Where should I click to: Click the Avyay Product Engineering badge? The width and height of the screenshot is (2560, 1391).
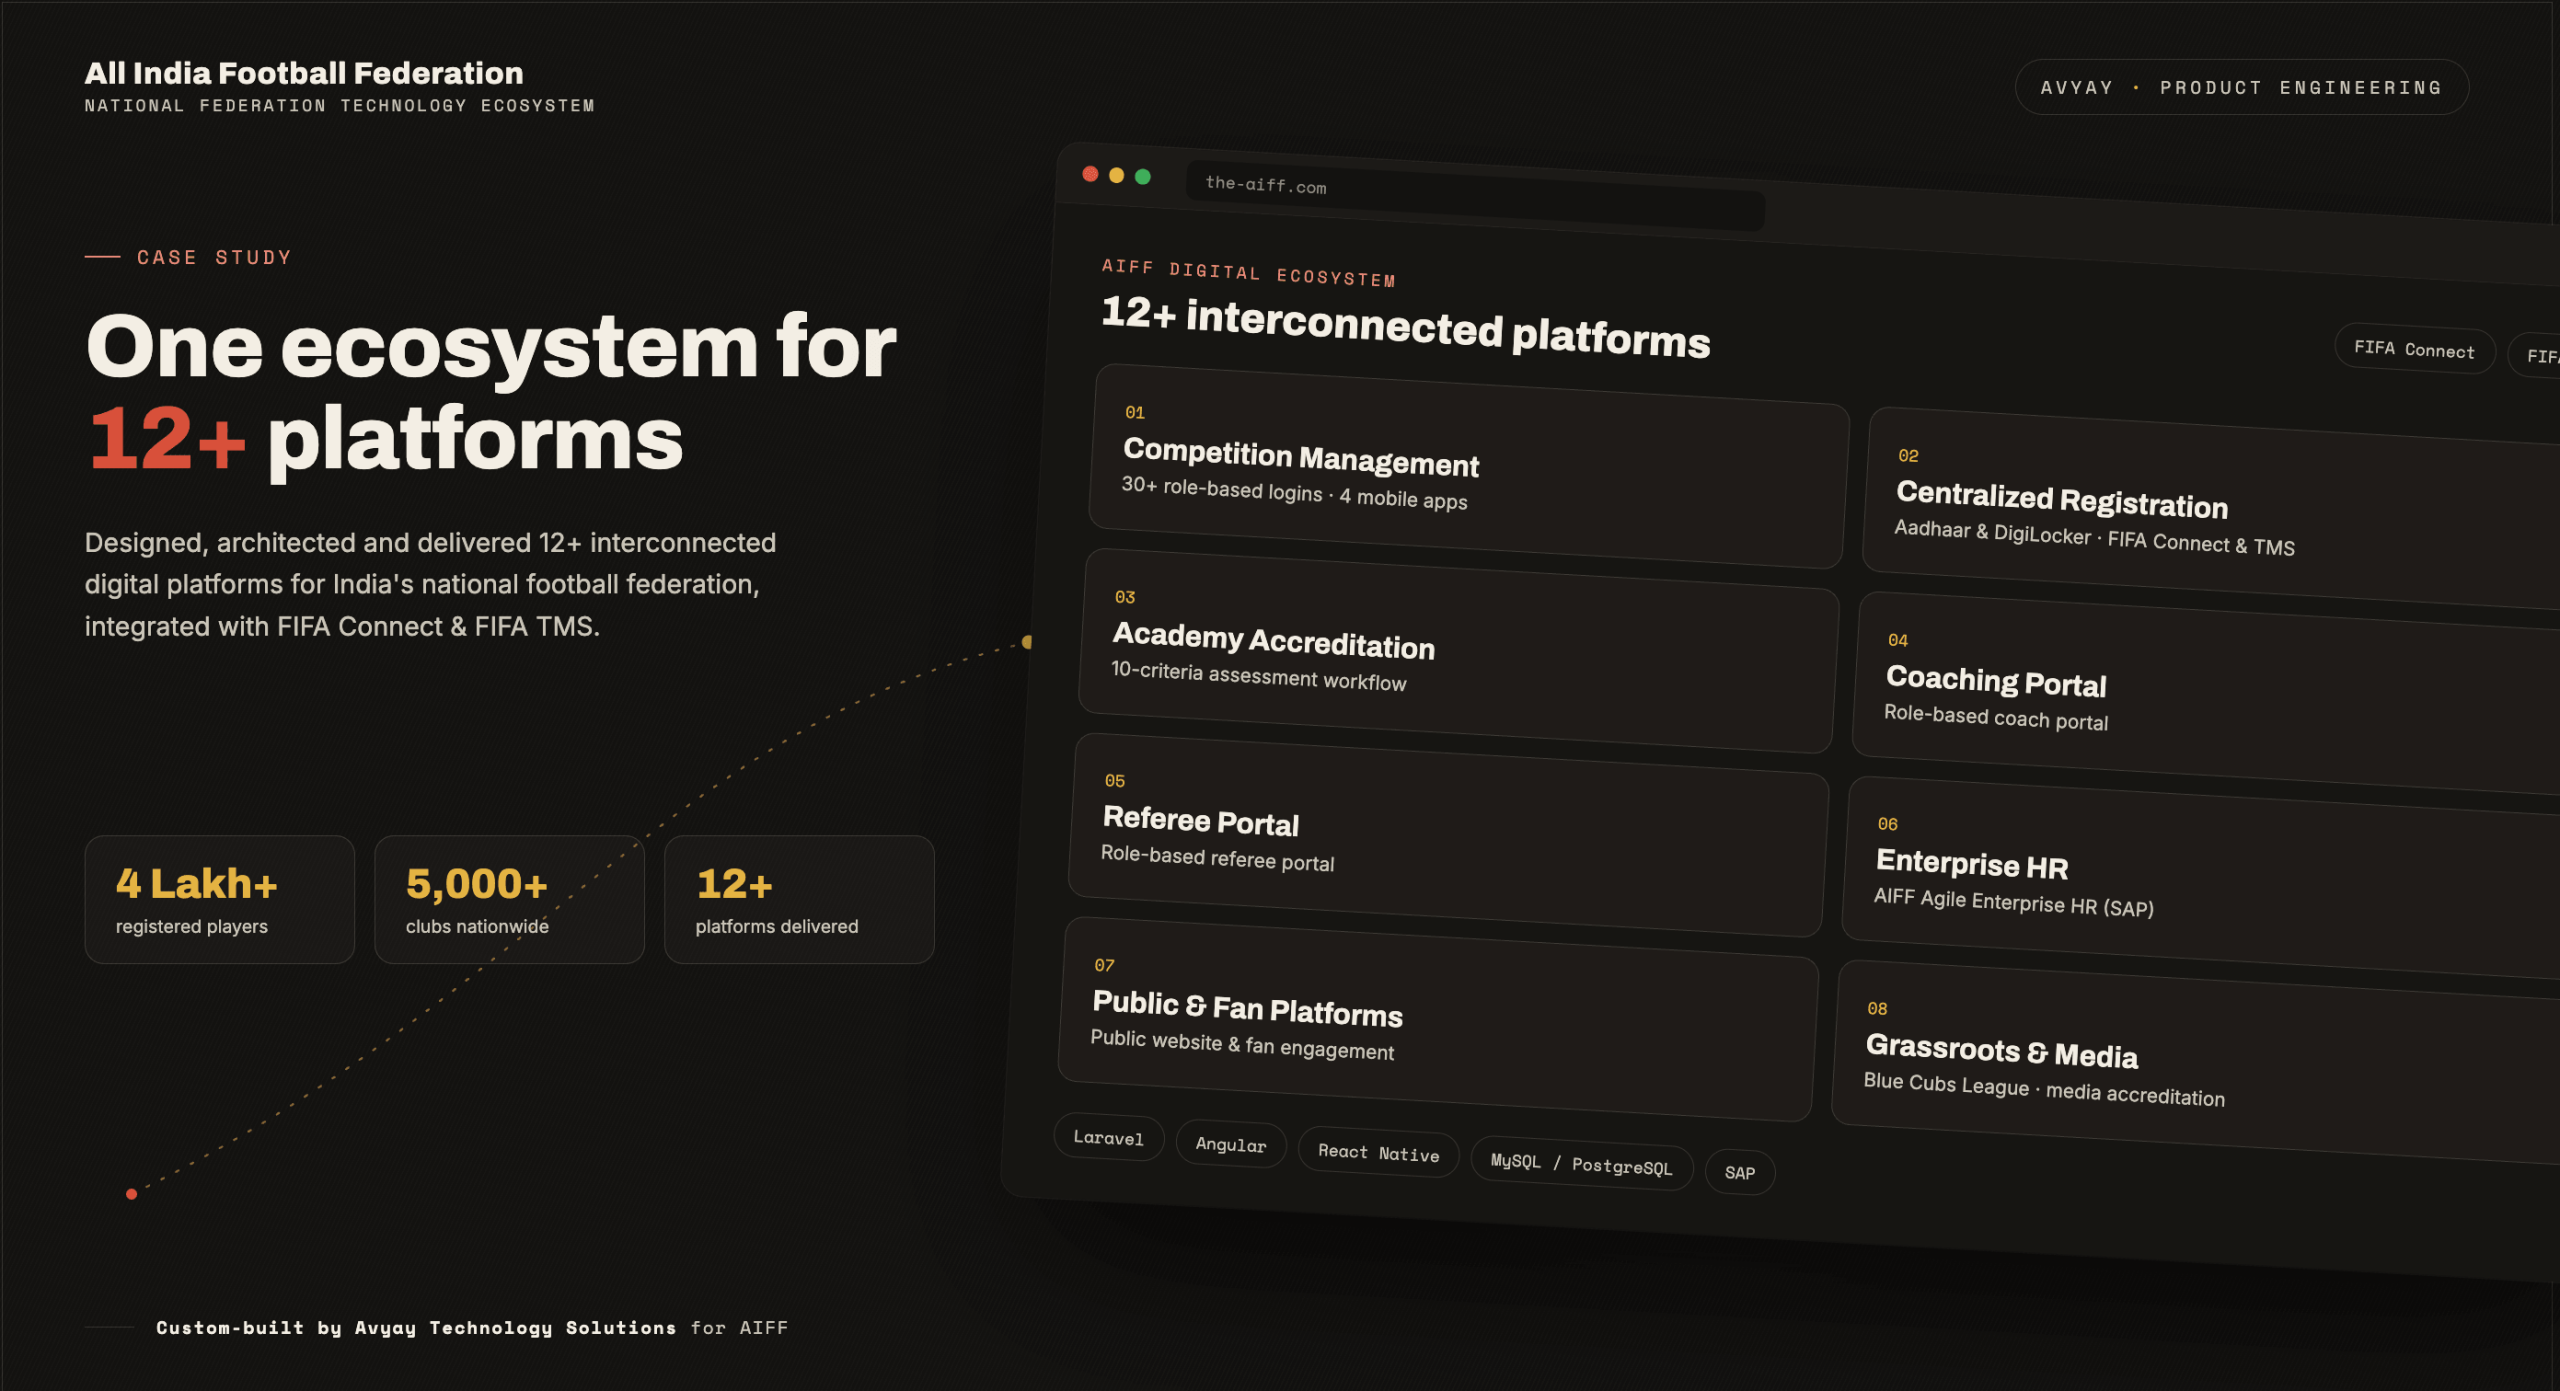pos(2241,87)
